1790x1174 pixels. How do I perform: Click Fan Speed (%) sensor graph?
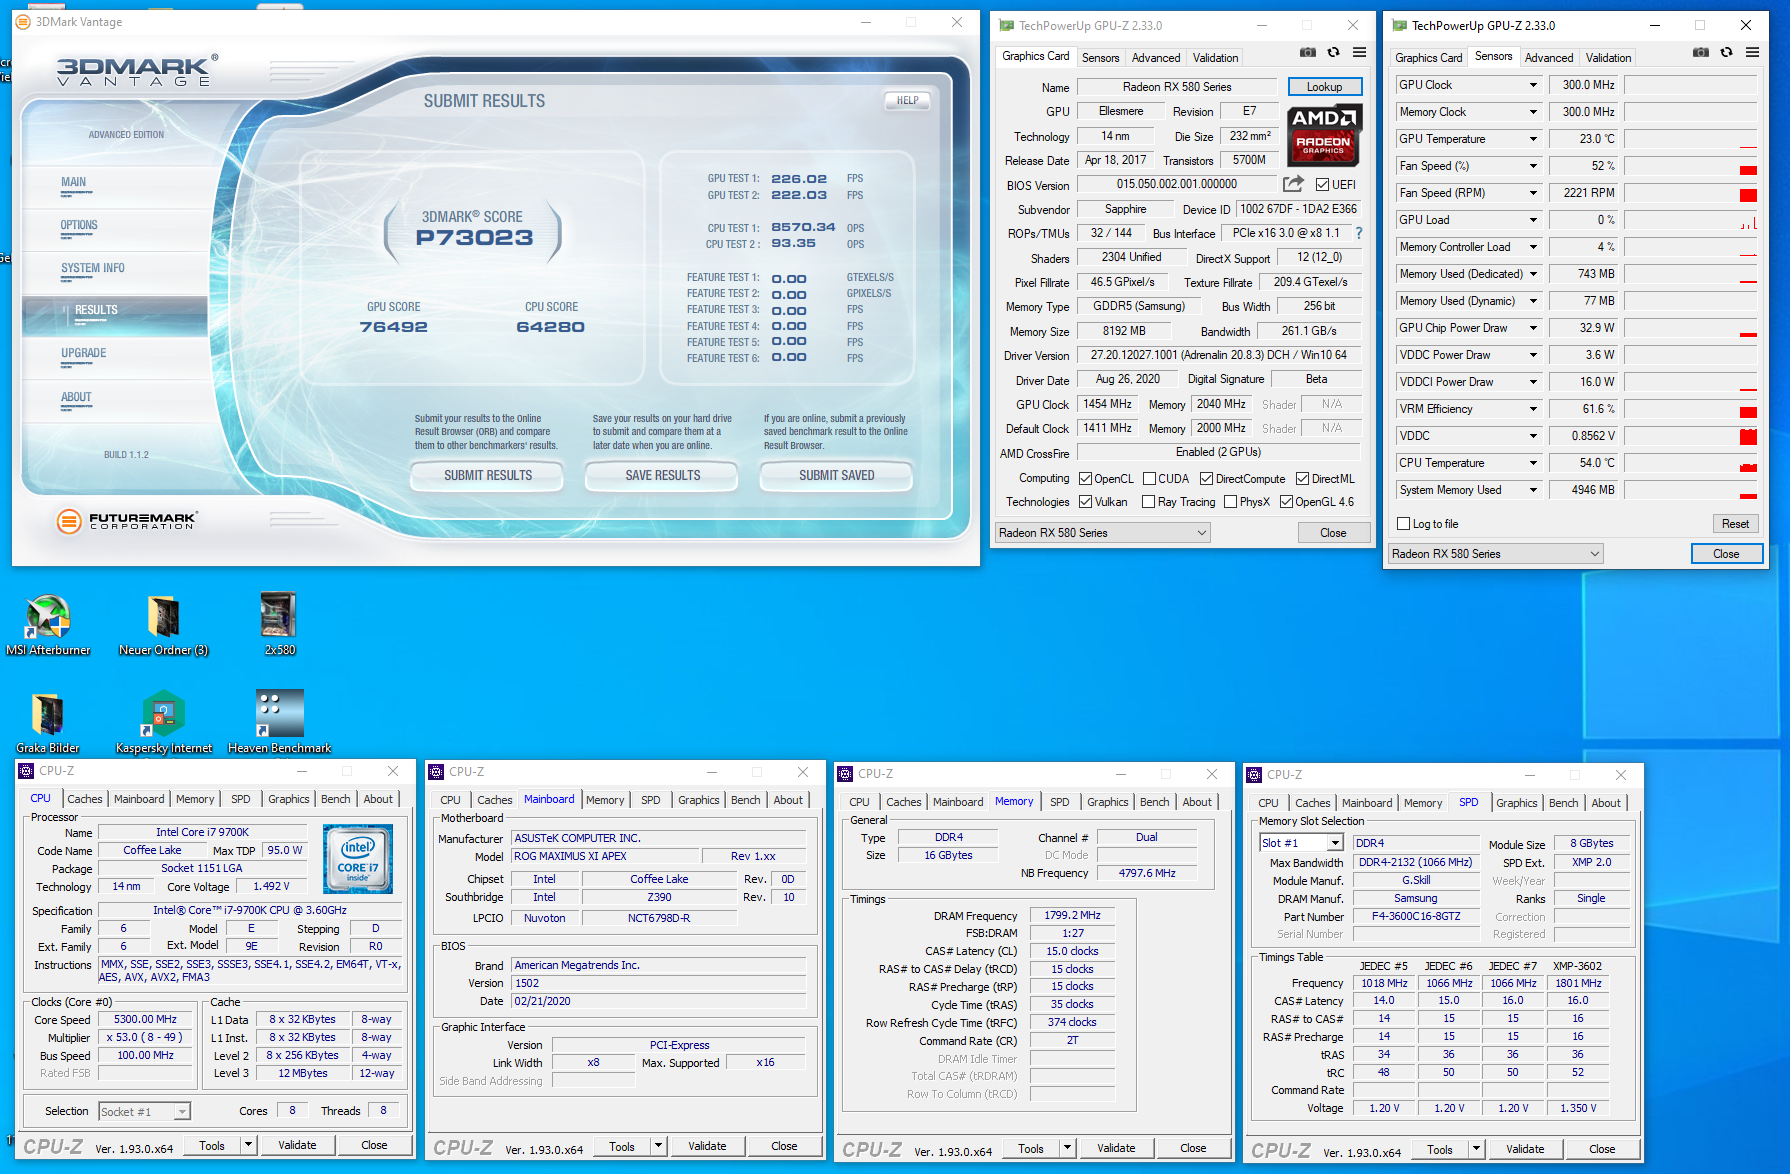[x=1690, y=166]
